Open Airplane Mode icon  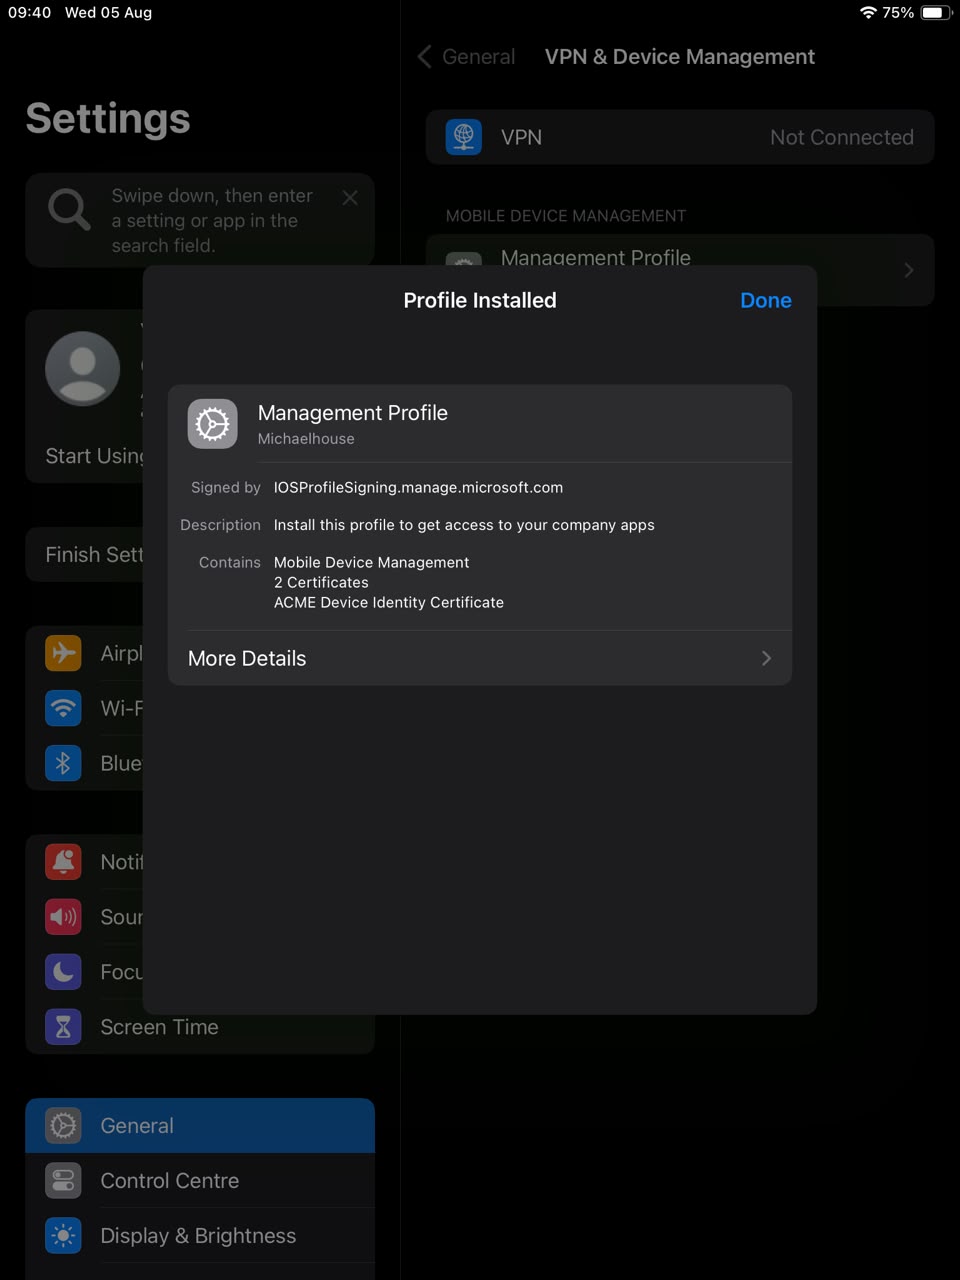(x=63, y=653)
